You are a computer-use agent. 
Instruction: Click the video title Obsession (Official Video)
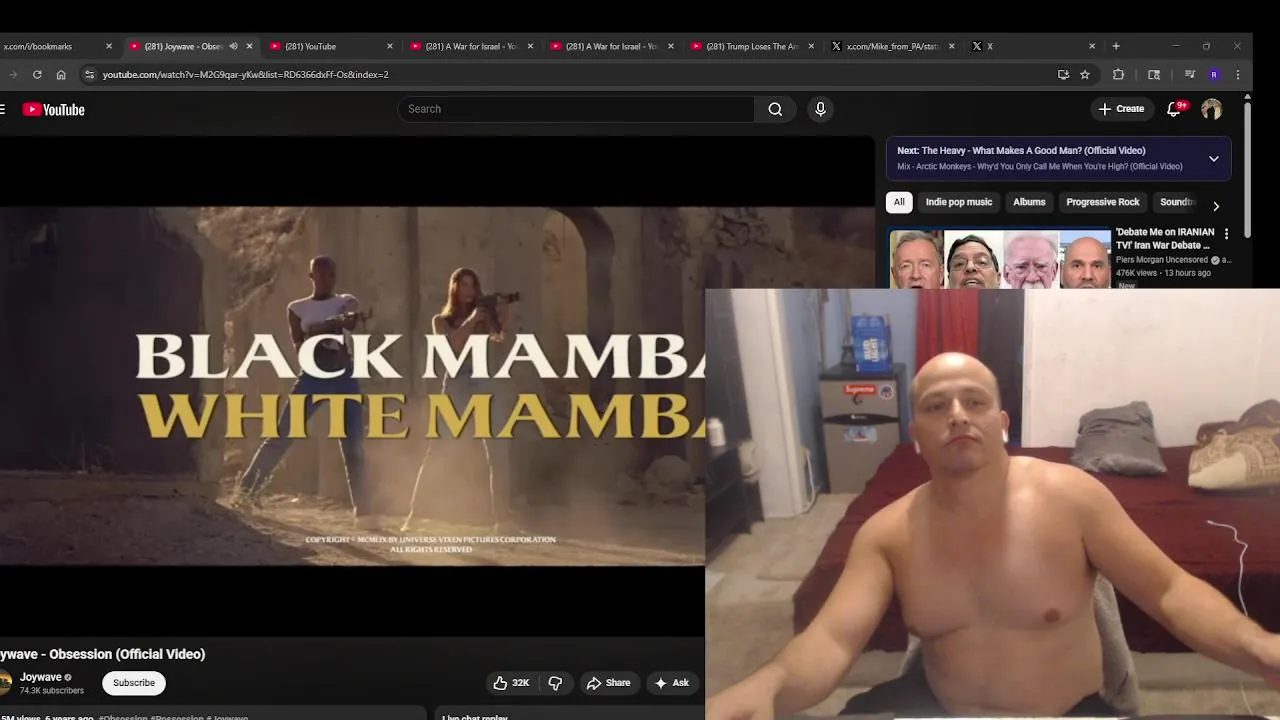(102, 654)
